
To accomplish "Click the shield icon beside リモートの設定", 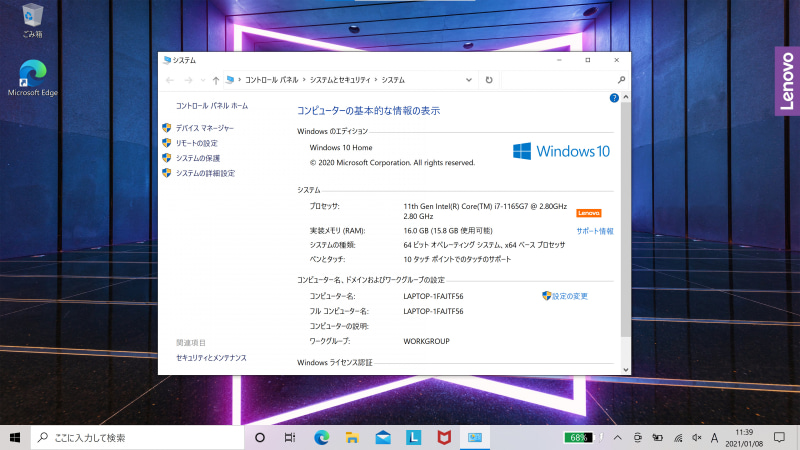I will tap(167, 143).
